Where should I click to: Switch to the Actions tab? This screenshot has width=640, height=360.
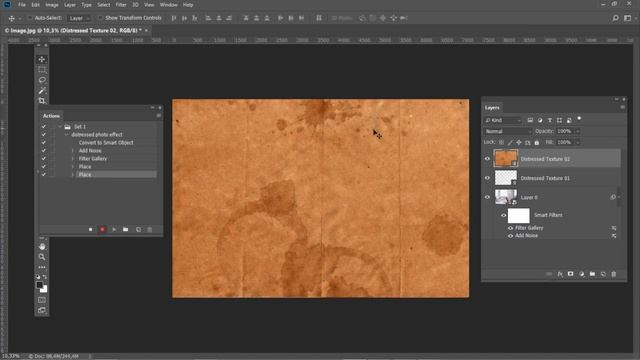(51, 116)
